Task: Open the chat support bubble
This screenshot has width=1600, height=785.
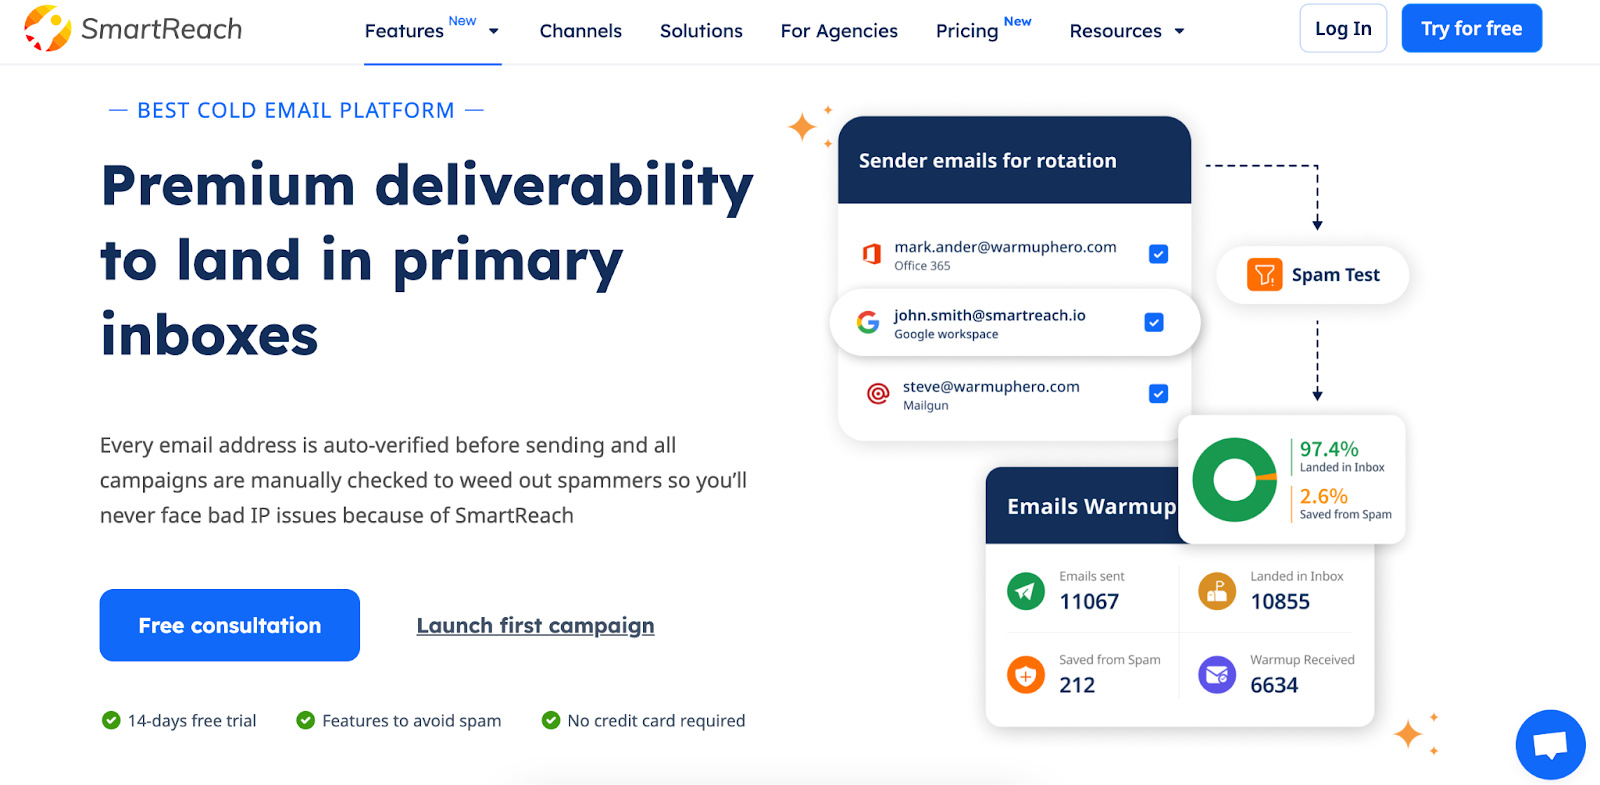Action: coord(1550,745)
